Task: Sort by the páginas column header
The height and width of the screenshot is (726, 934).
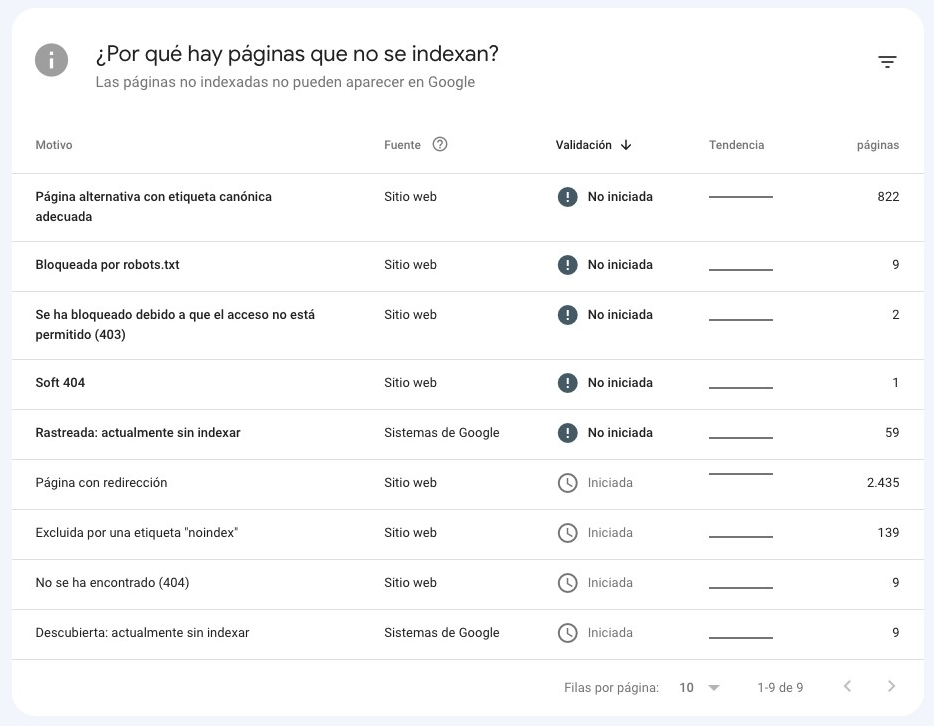Action: (877, 145)
